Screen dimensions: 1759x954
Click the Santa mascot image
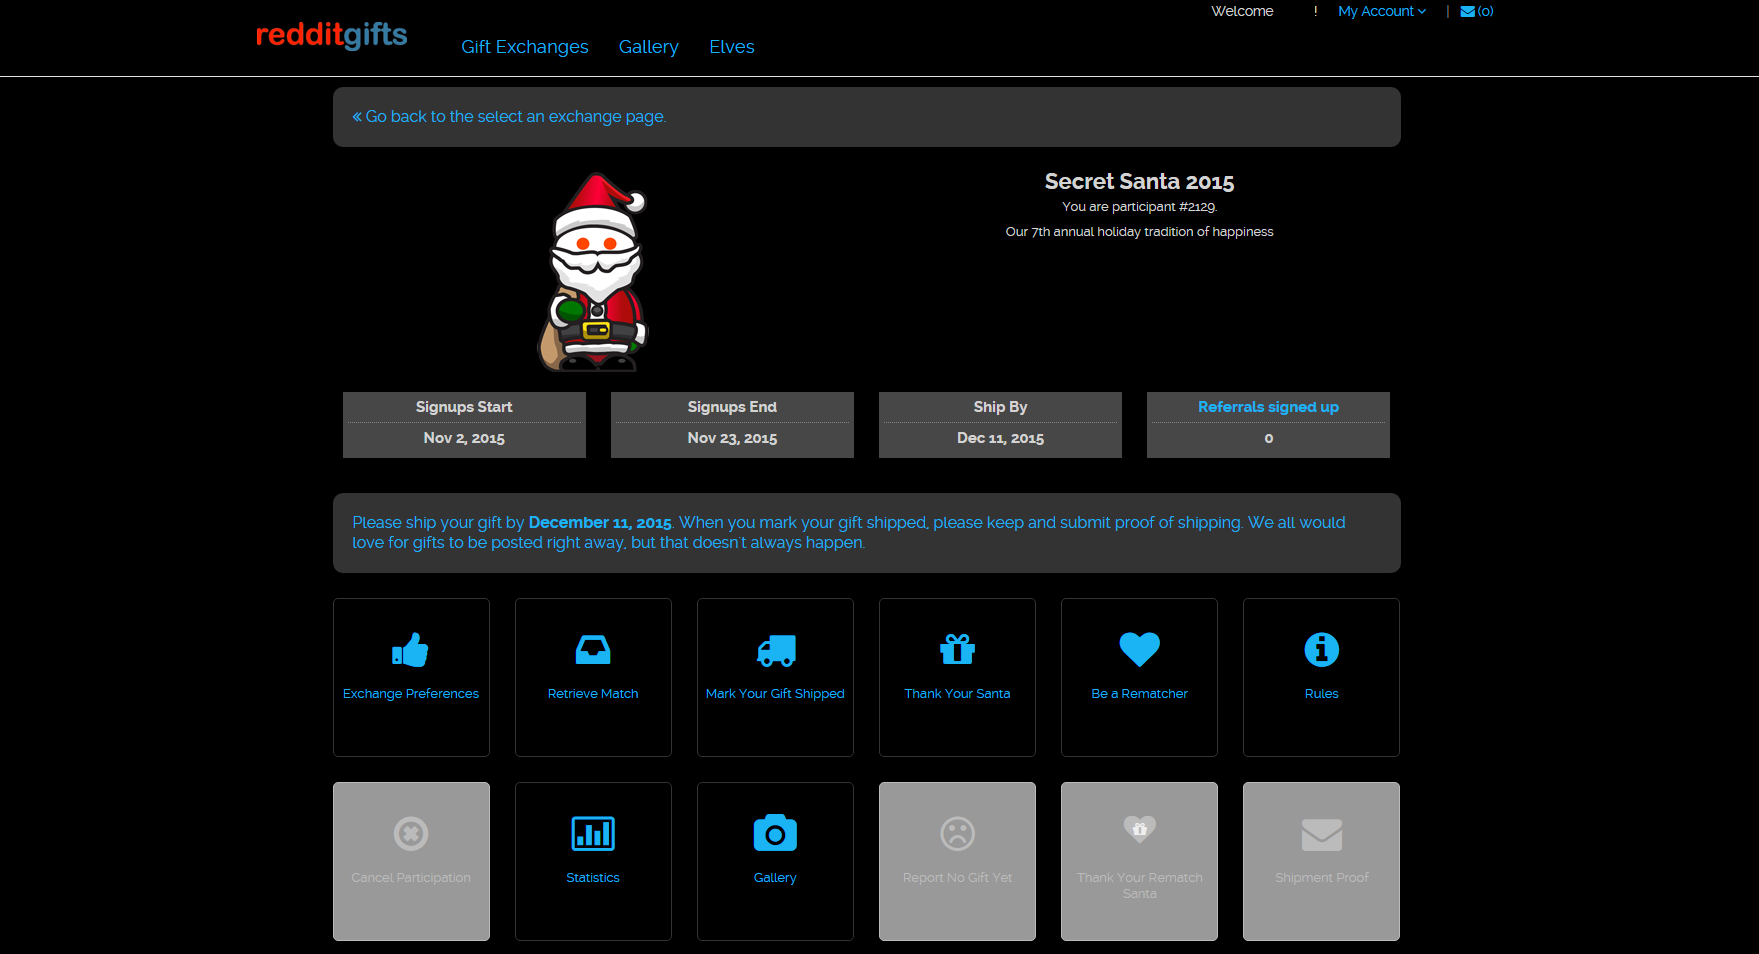pyautogui.click(x=594, y=272)
